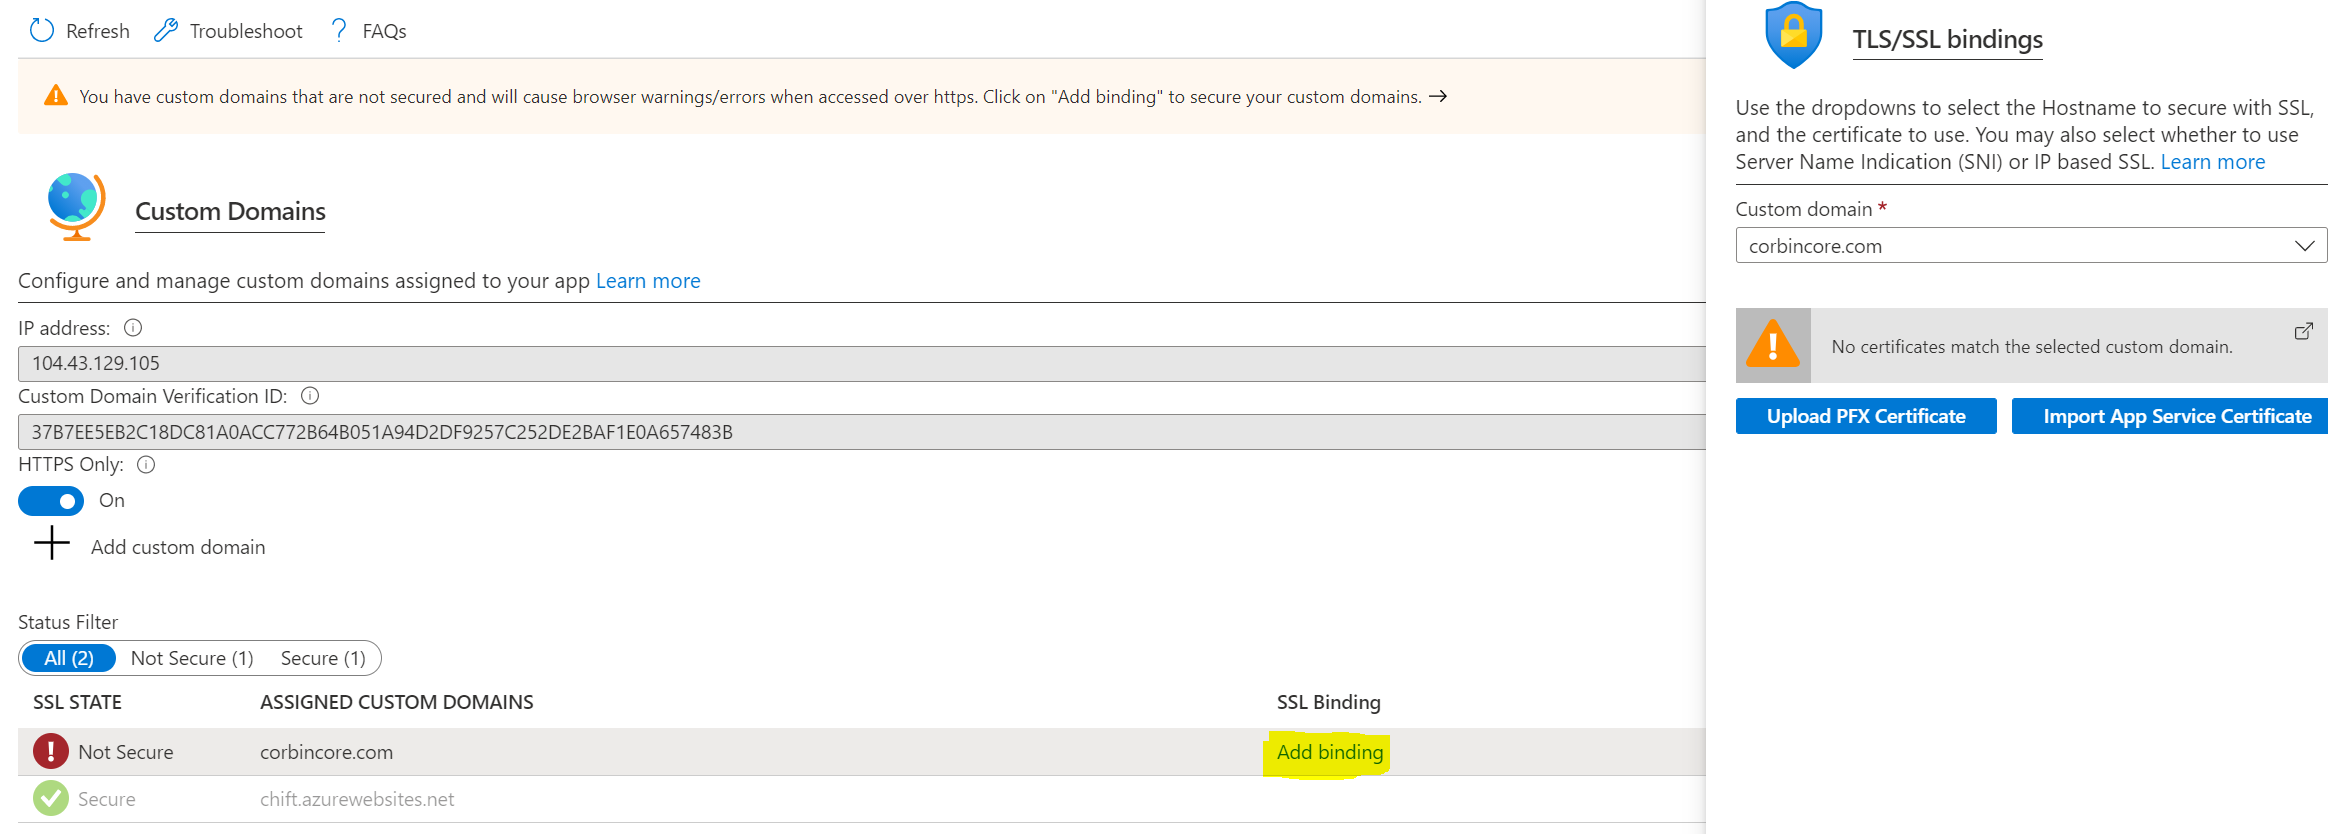Click the plus icon to add custom domain

52,544
